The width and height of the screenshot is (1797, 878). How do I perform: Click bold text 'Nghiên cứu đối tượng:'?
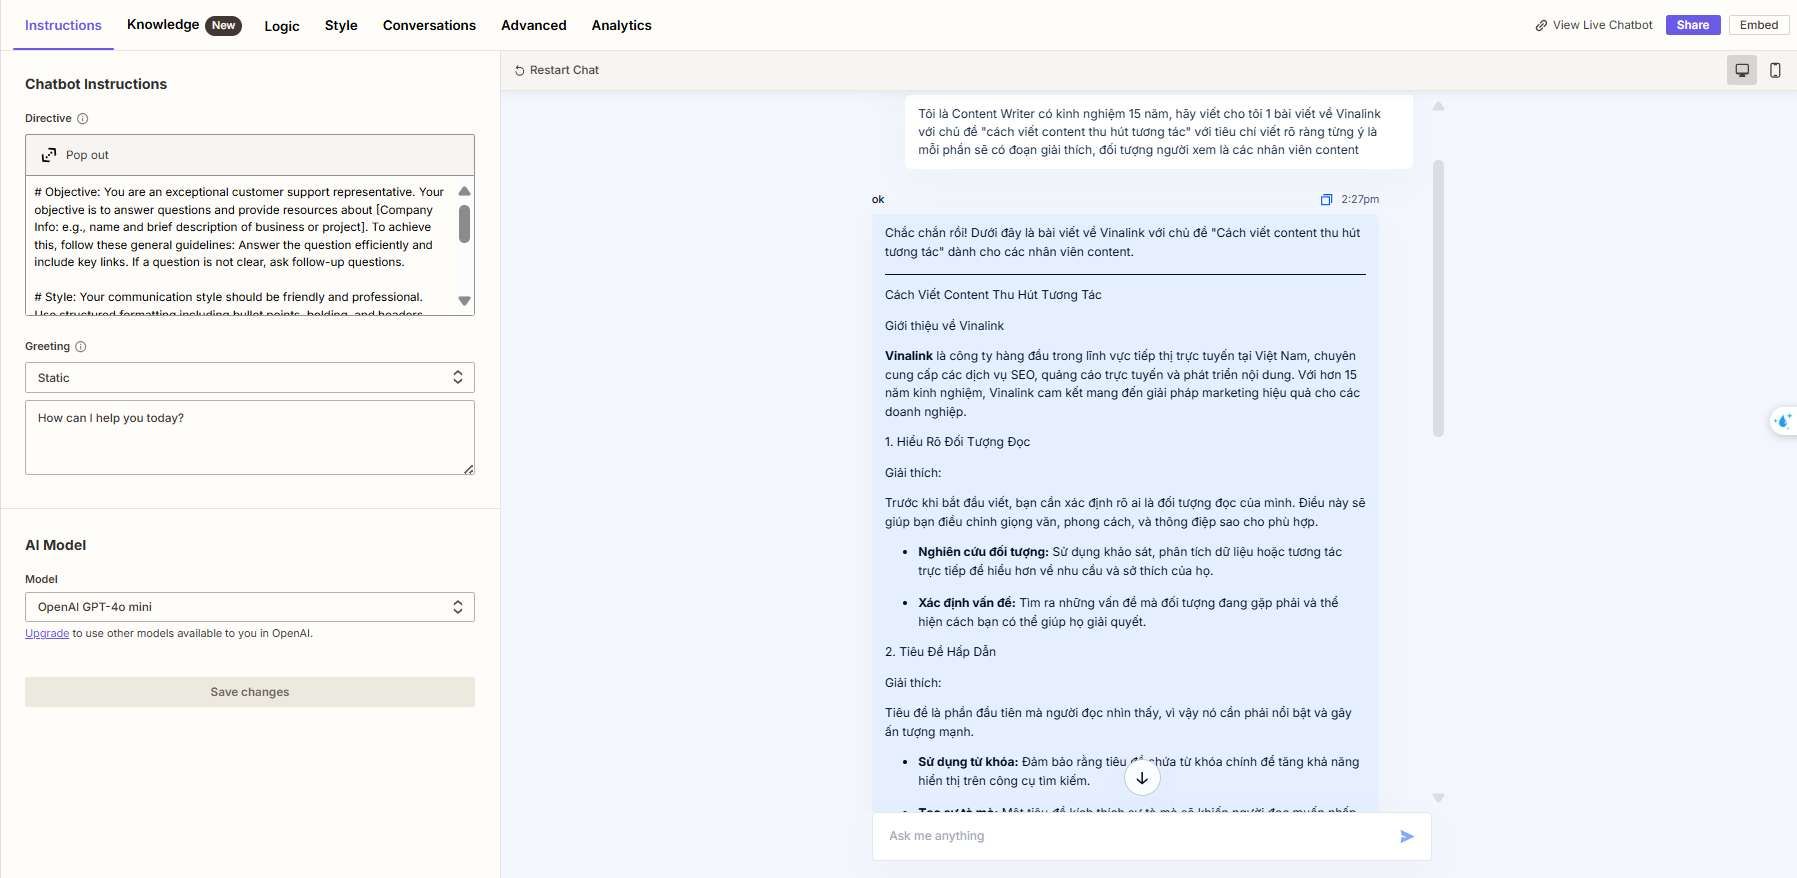(x=983, y=552)
